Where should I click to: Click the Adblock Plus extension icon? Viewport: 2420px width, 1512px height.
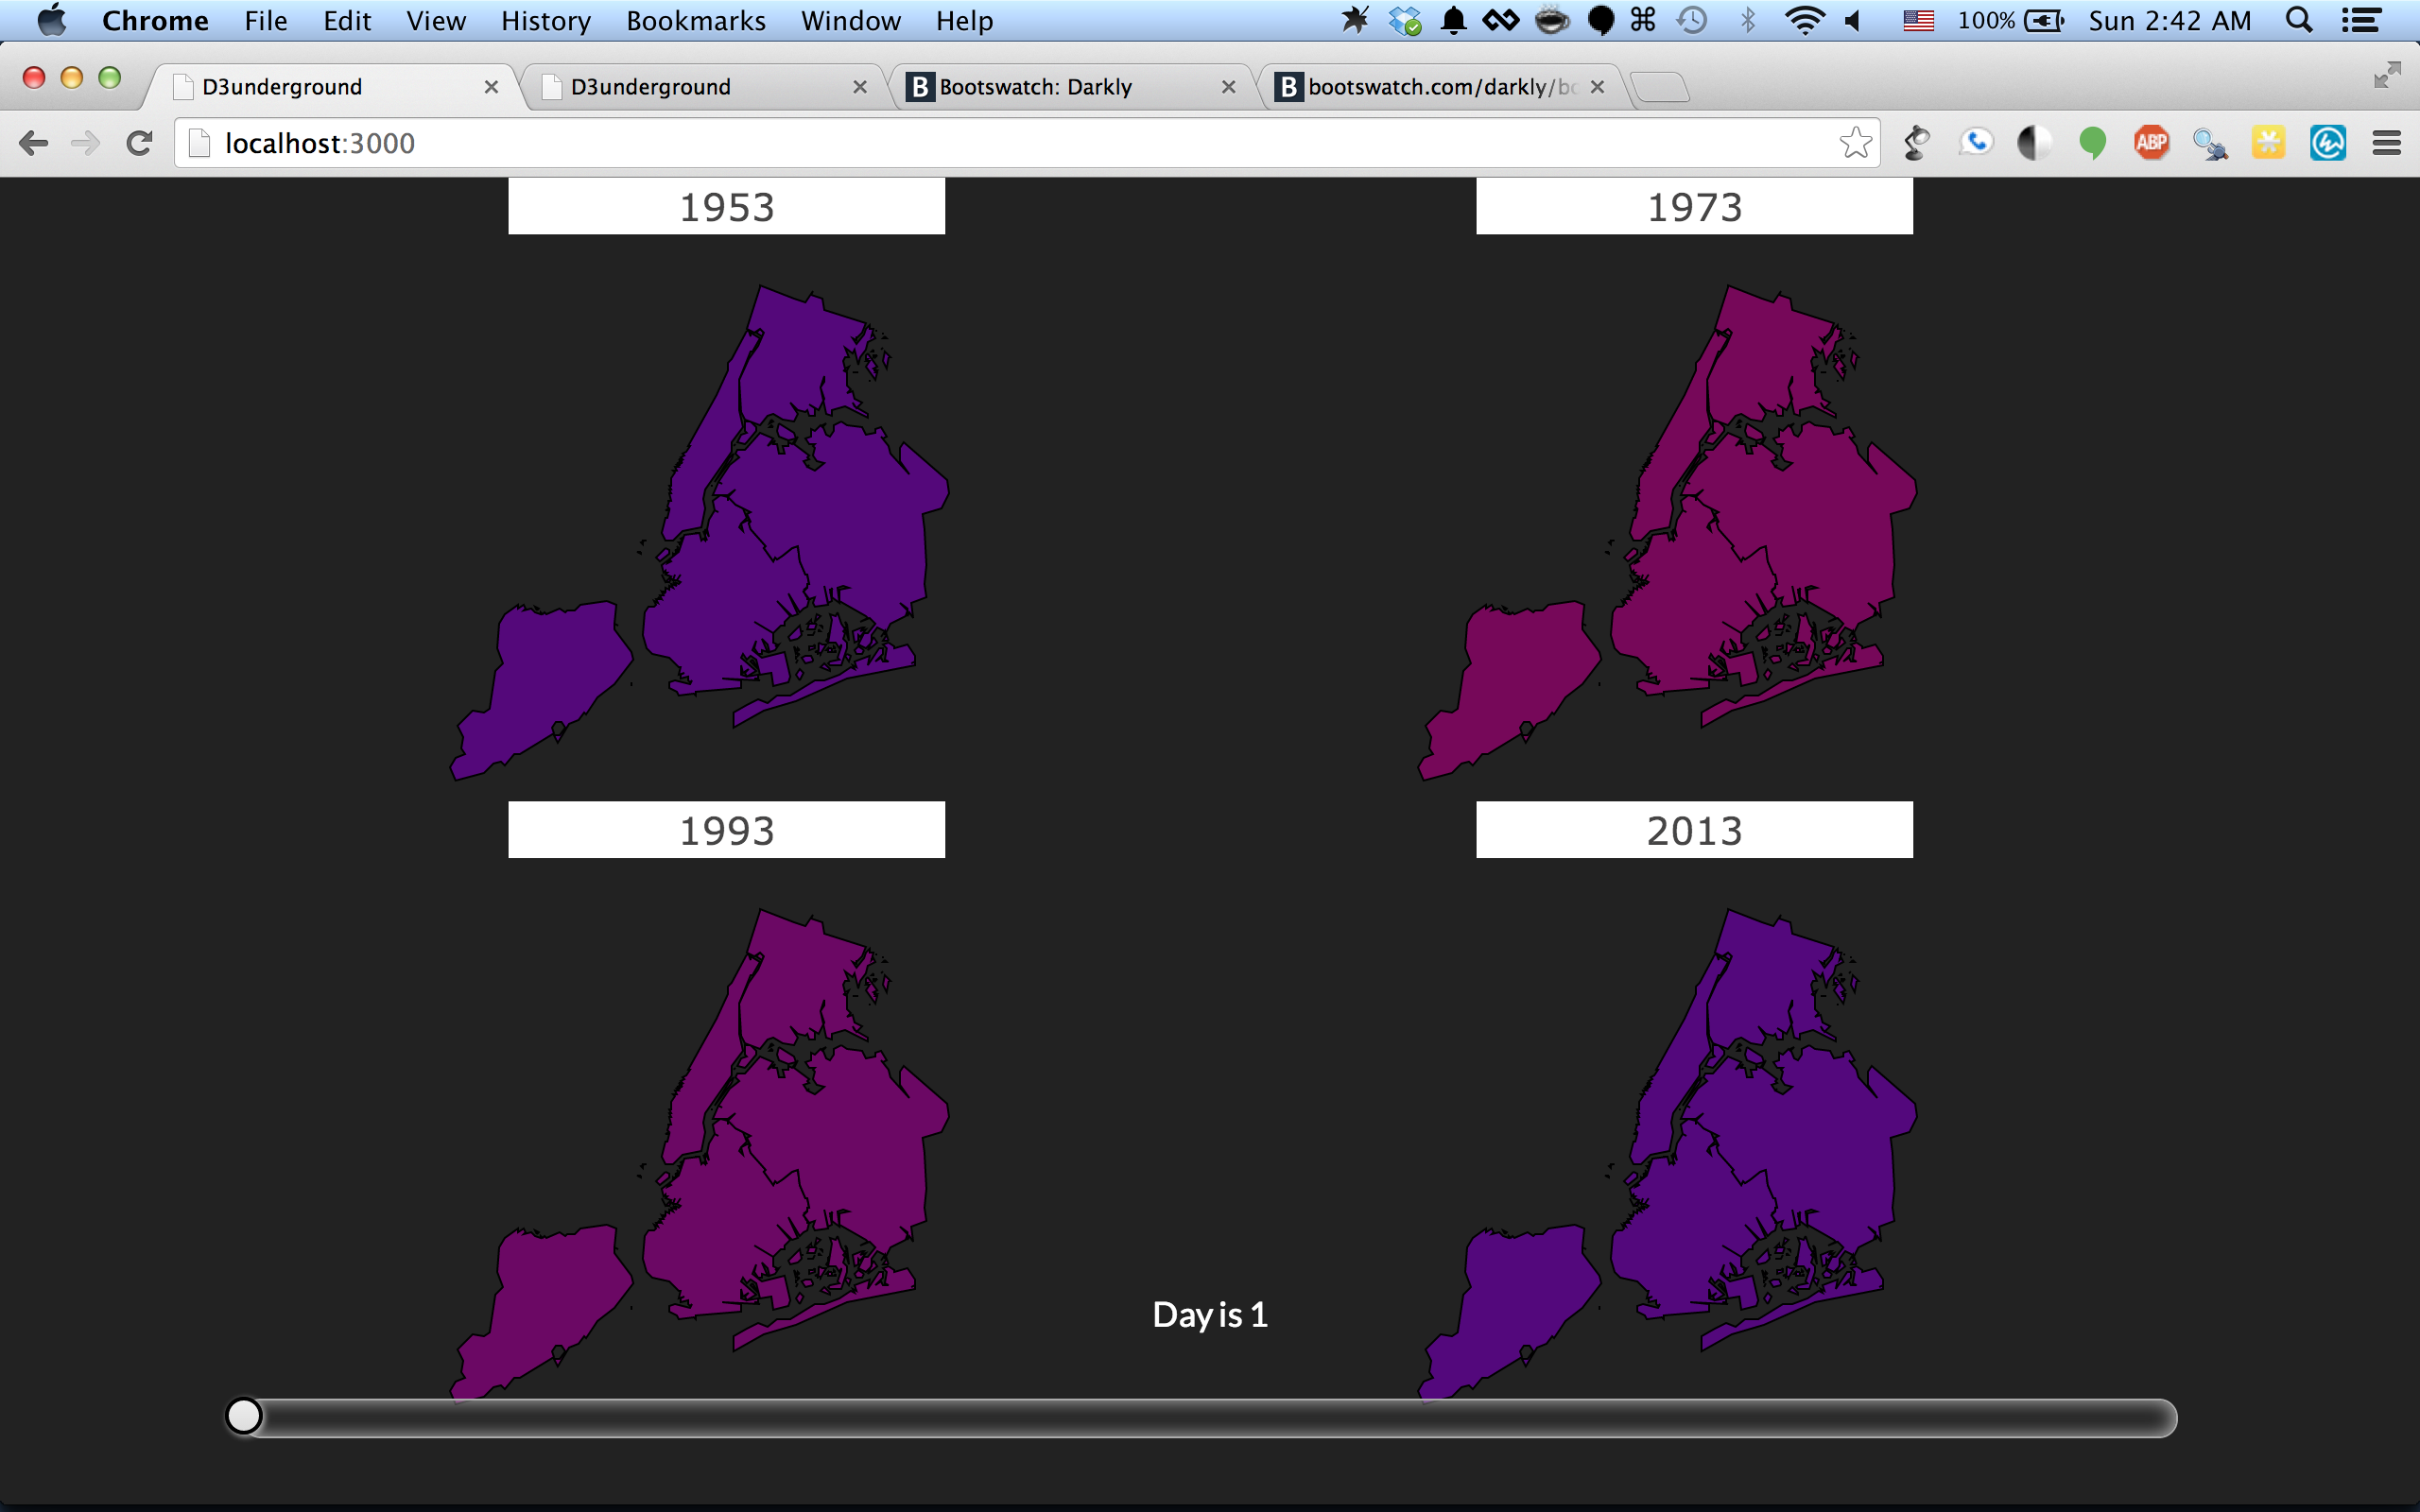2151,143
